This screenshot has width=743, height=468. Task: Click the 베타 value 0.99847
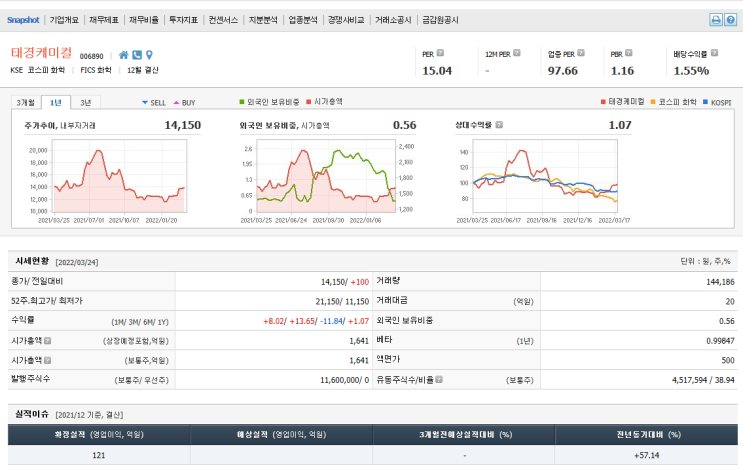click(x=720, y=341)
